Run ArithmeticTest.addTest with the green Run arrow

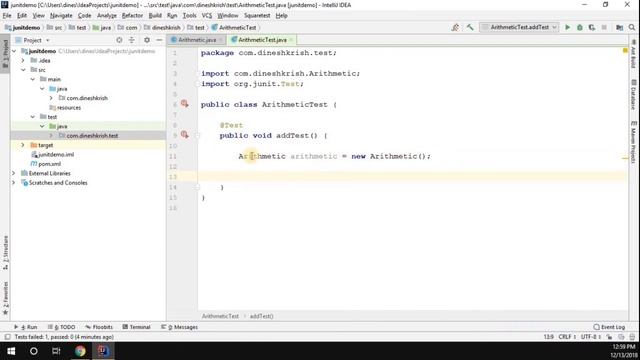pos(567,27)
